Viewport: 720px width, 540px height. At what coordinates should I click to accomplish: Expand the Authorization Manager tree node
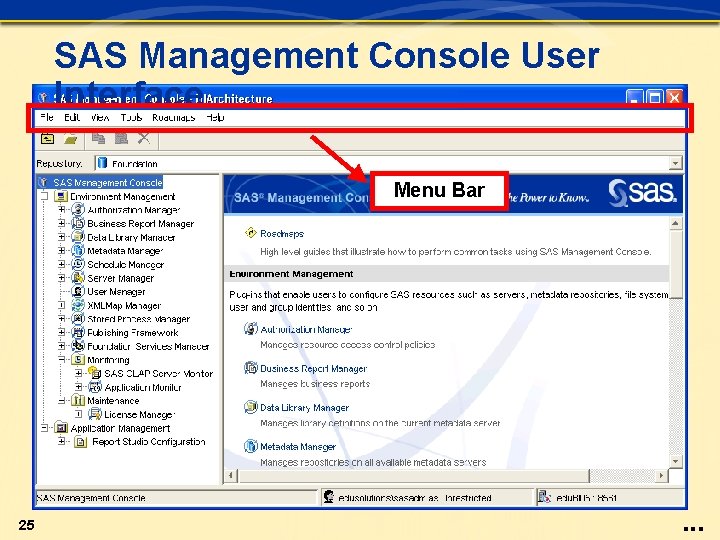click(62, 210)
